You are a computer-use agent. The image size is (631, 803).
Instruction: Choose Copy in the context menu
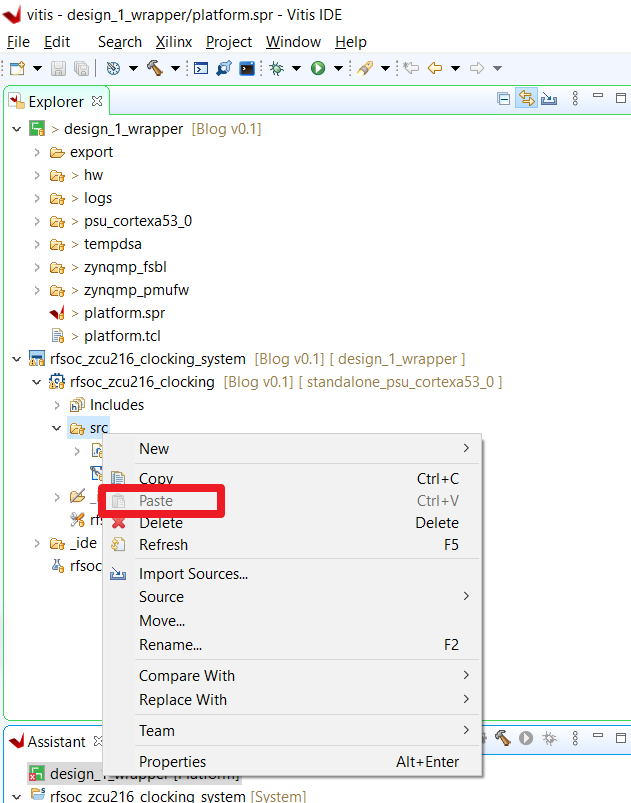pyautogui.click(x=292, y=478)
